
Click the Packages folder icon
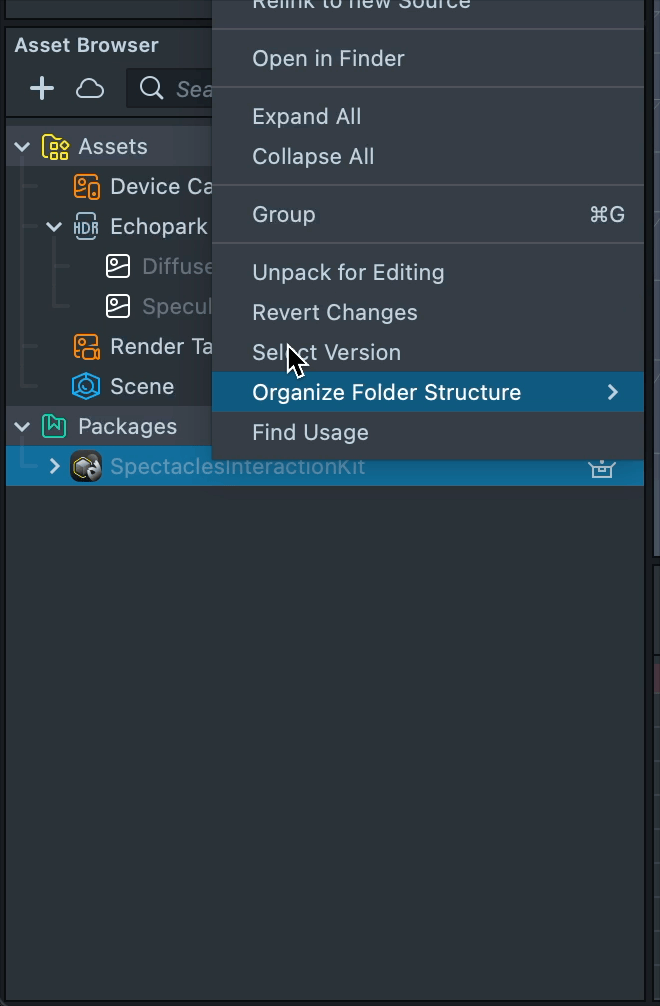[55, 427]
